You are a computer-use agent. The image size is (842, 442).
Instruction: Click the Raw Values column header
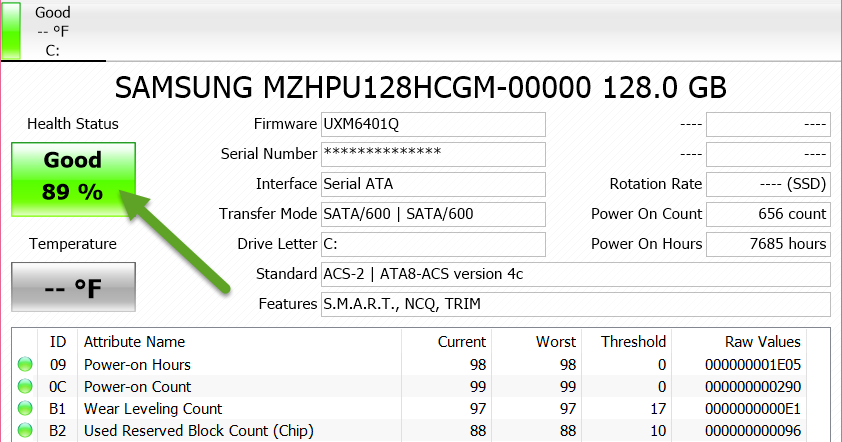[x=739, y=342]
